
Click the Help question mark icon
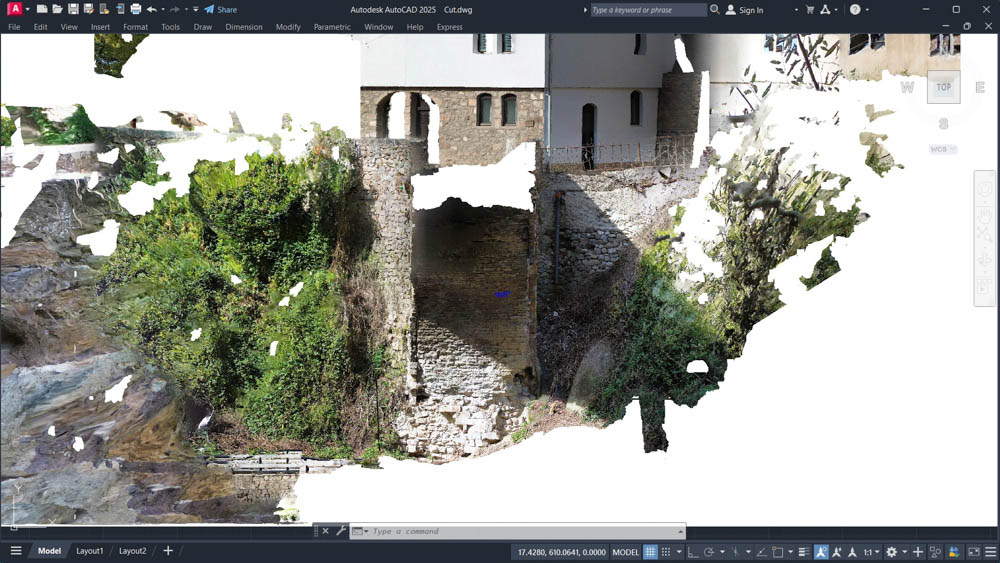(855, 10)
